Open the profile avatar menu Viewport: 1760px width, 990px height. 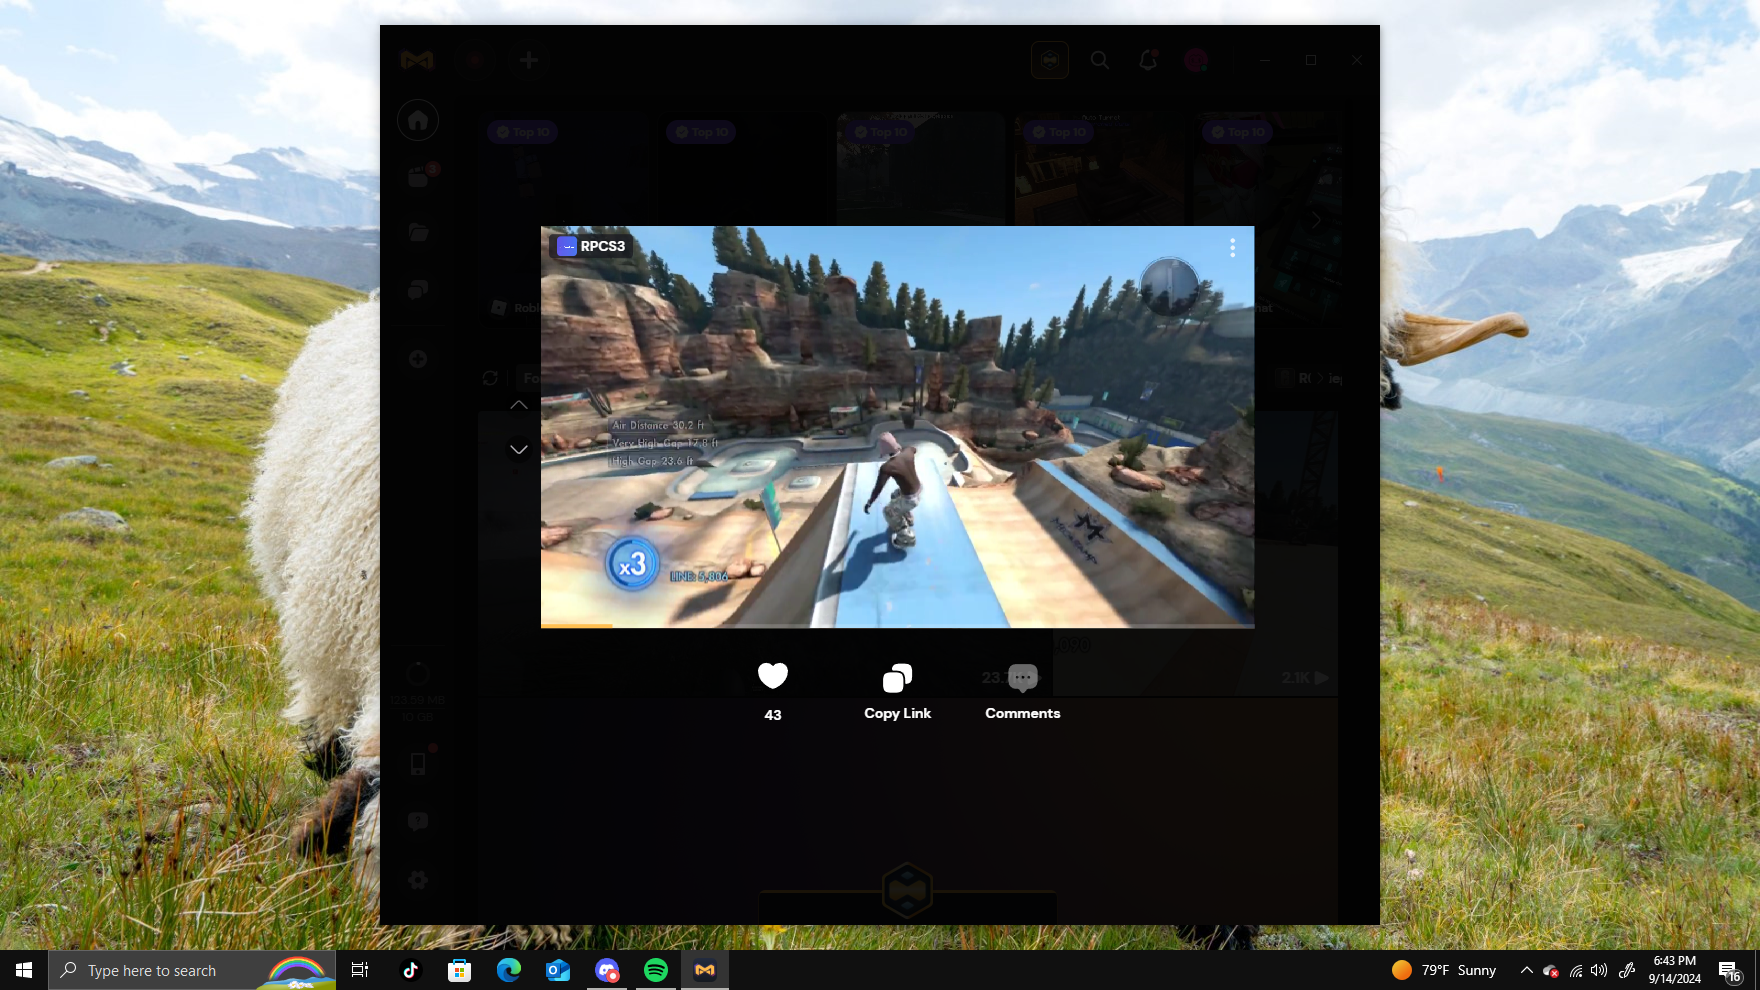pos(1196,60)
